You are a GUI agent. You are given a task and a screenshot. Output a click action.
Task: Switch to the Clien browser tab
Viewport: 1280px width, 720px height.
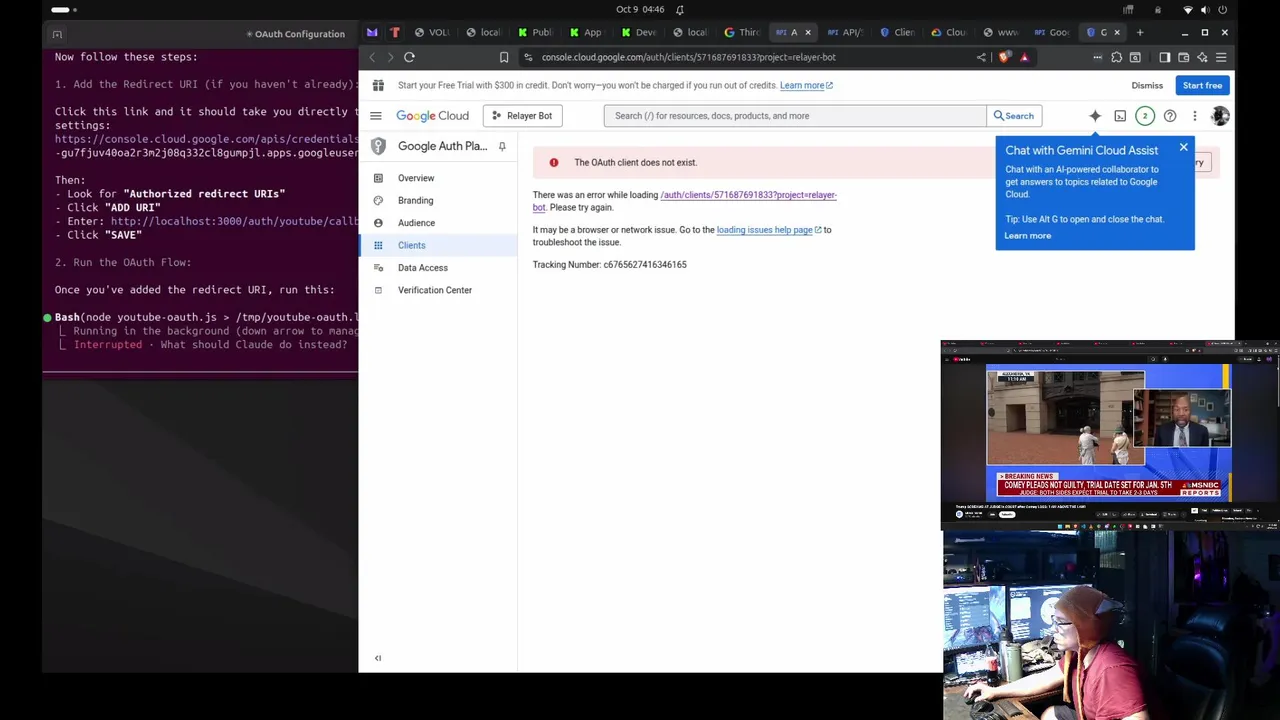click(897, 32)
